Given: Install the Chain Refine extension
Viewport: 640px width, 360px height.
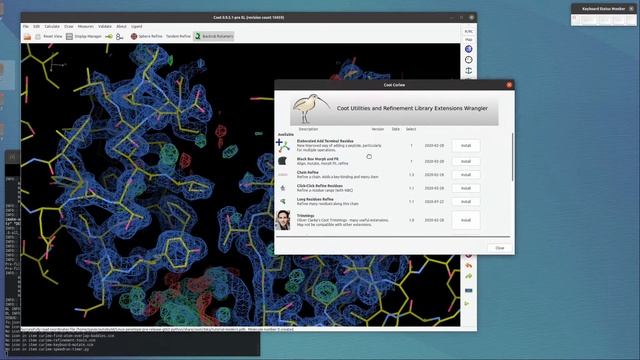Looking at the screenshot, I should click(466, 175).
